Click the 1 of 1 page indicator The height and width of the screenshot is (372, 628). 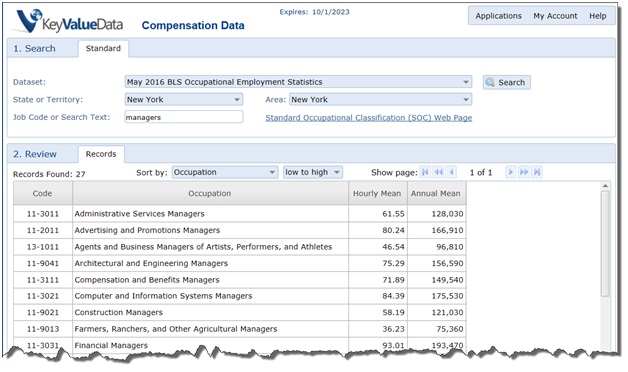click(481, 173)
